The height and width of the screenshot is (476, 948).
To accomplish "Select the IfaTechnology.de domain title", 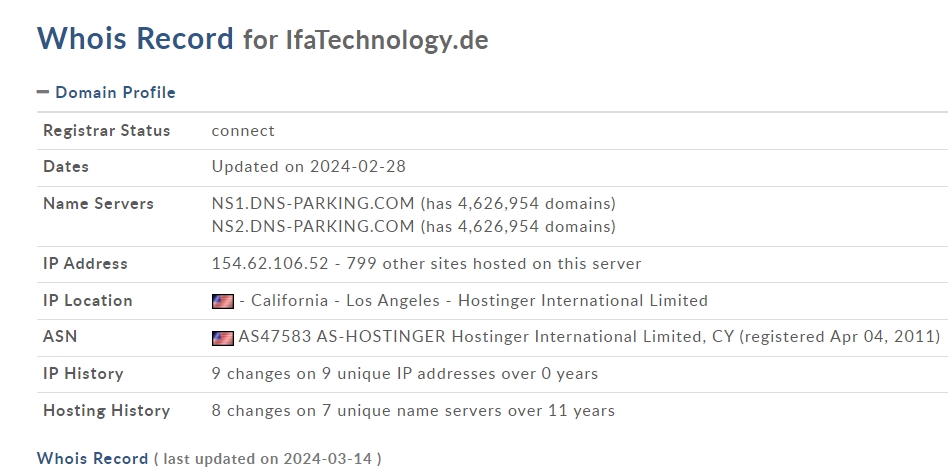I will pyautogui.click(x=387, y=40).
